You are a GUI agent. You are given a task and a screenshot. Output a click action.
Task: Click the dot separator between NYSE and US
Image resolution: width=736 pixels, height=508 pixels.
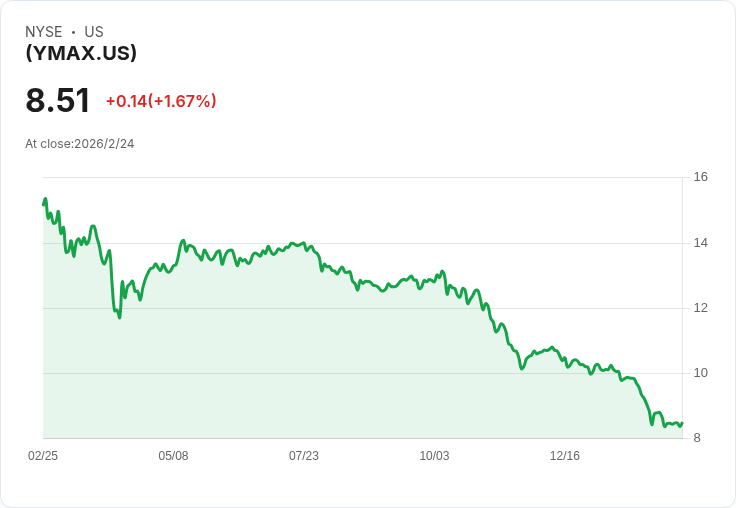pos(73,32)
